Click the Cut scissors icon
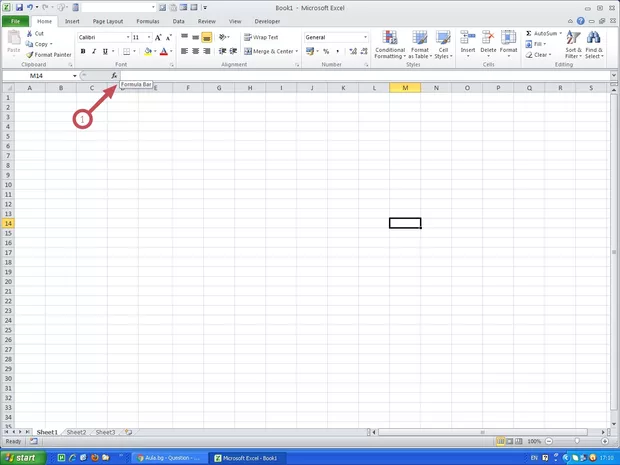 (x=29, y=34)
